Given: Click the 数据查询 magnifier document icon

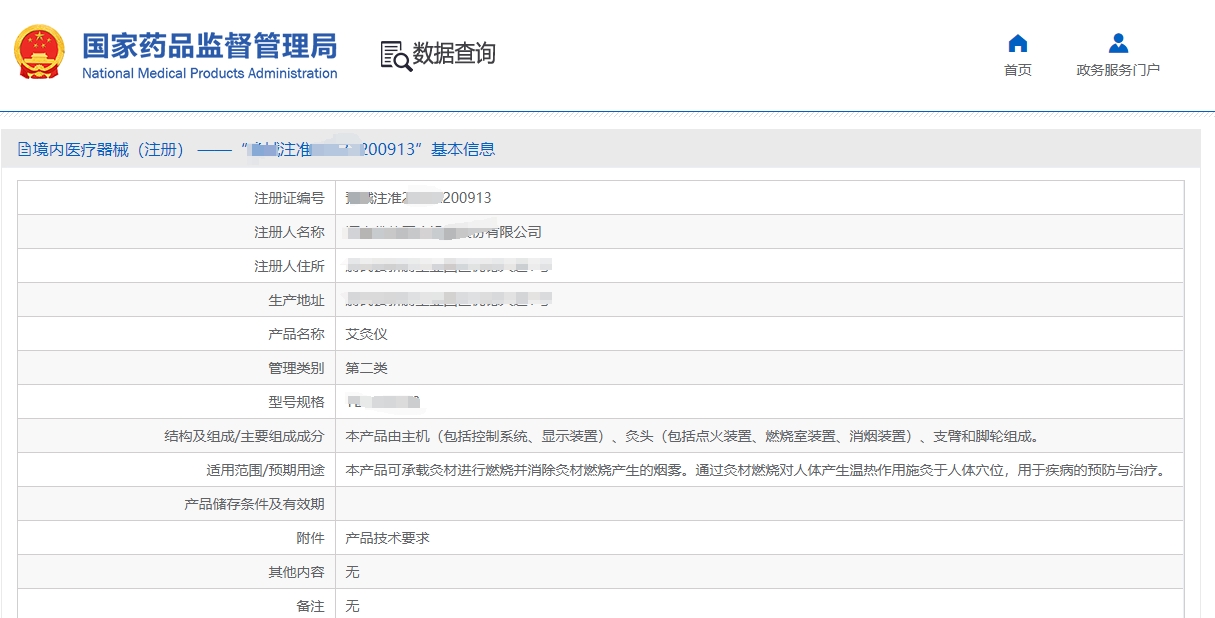Looking at the screenshot, I should [x=396, y=55].
